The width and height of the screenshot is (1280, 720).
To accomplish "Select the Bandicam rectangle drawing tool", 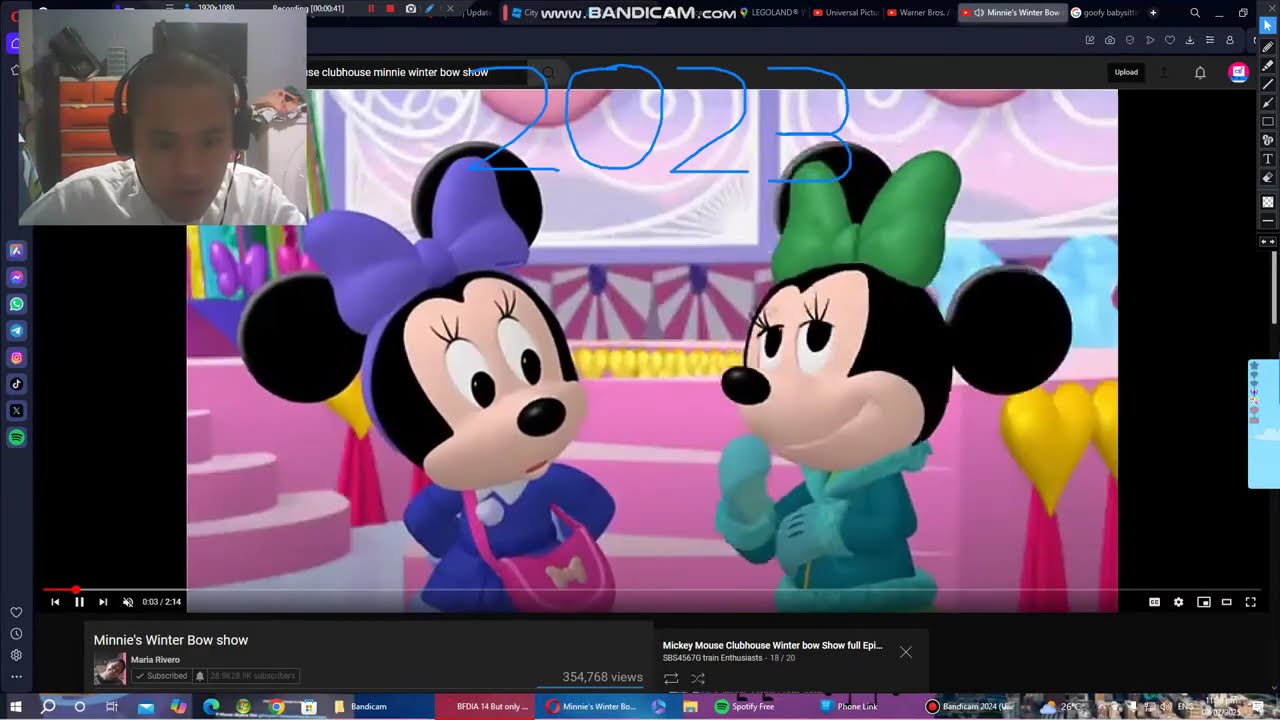I will pos(1268,121).
